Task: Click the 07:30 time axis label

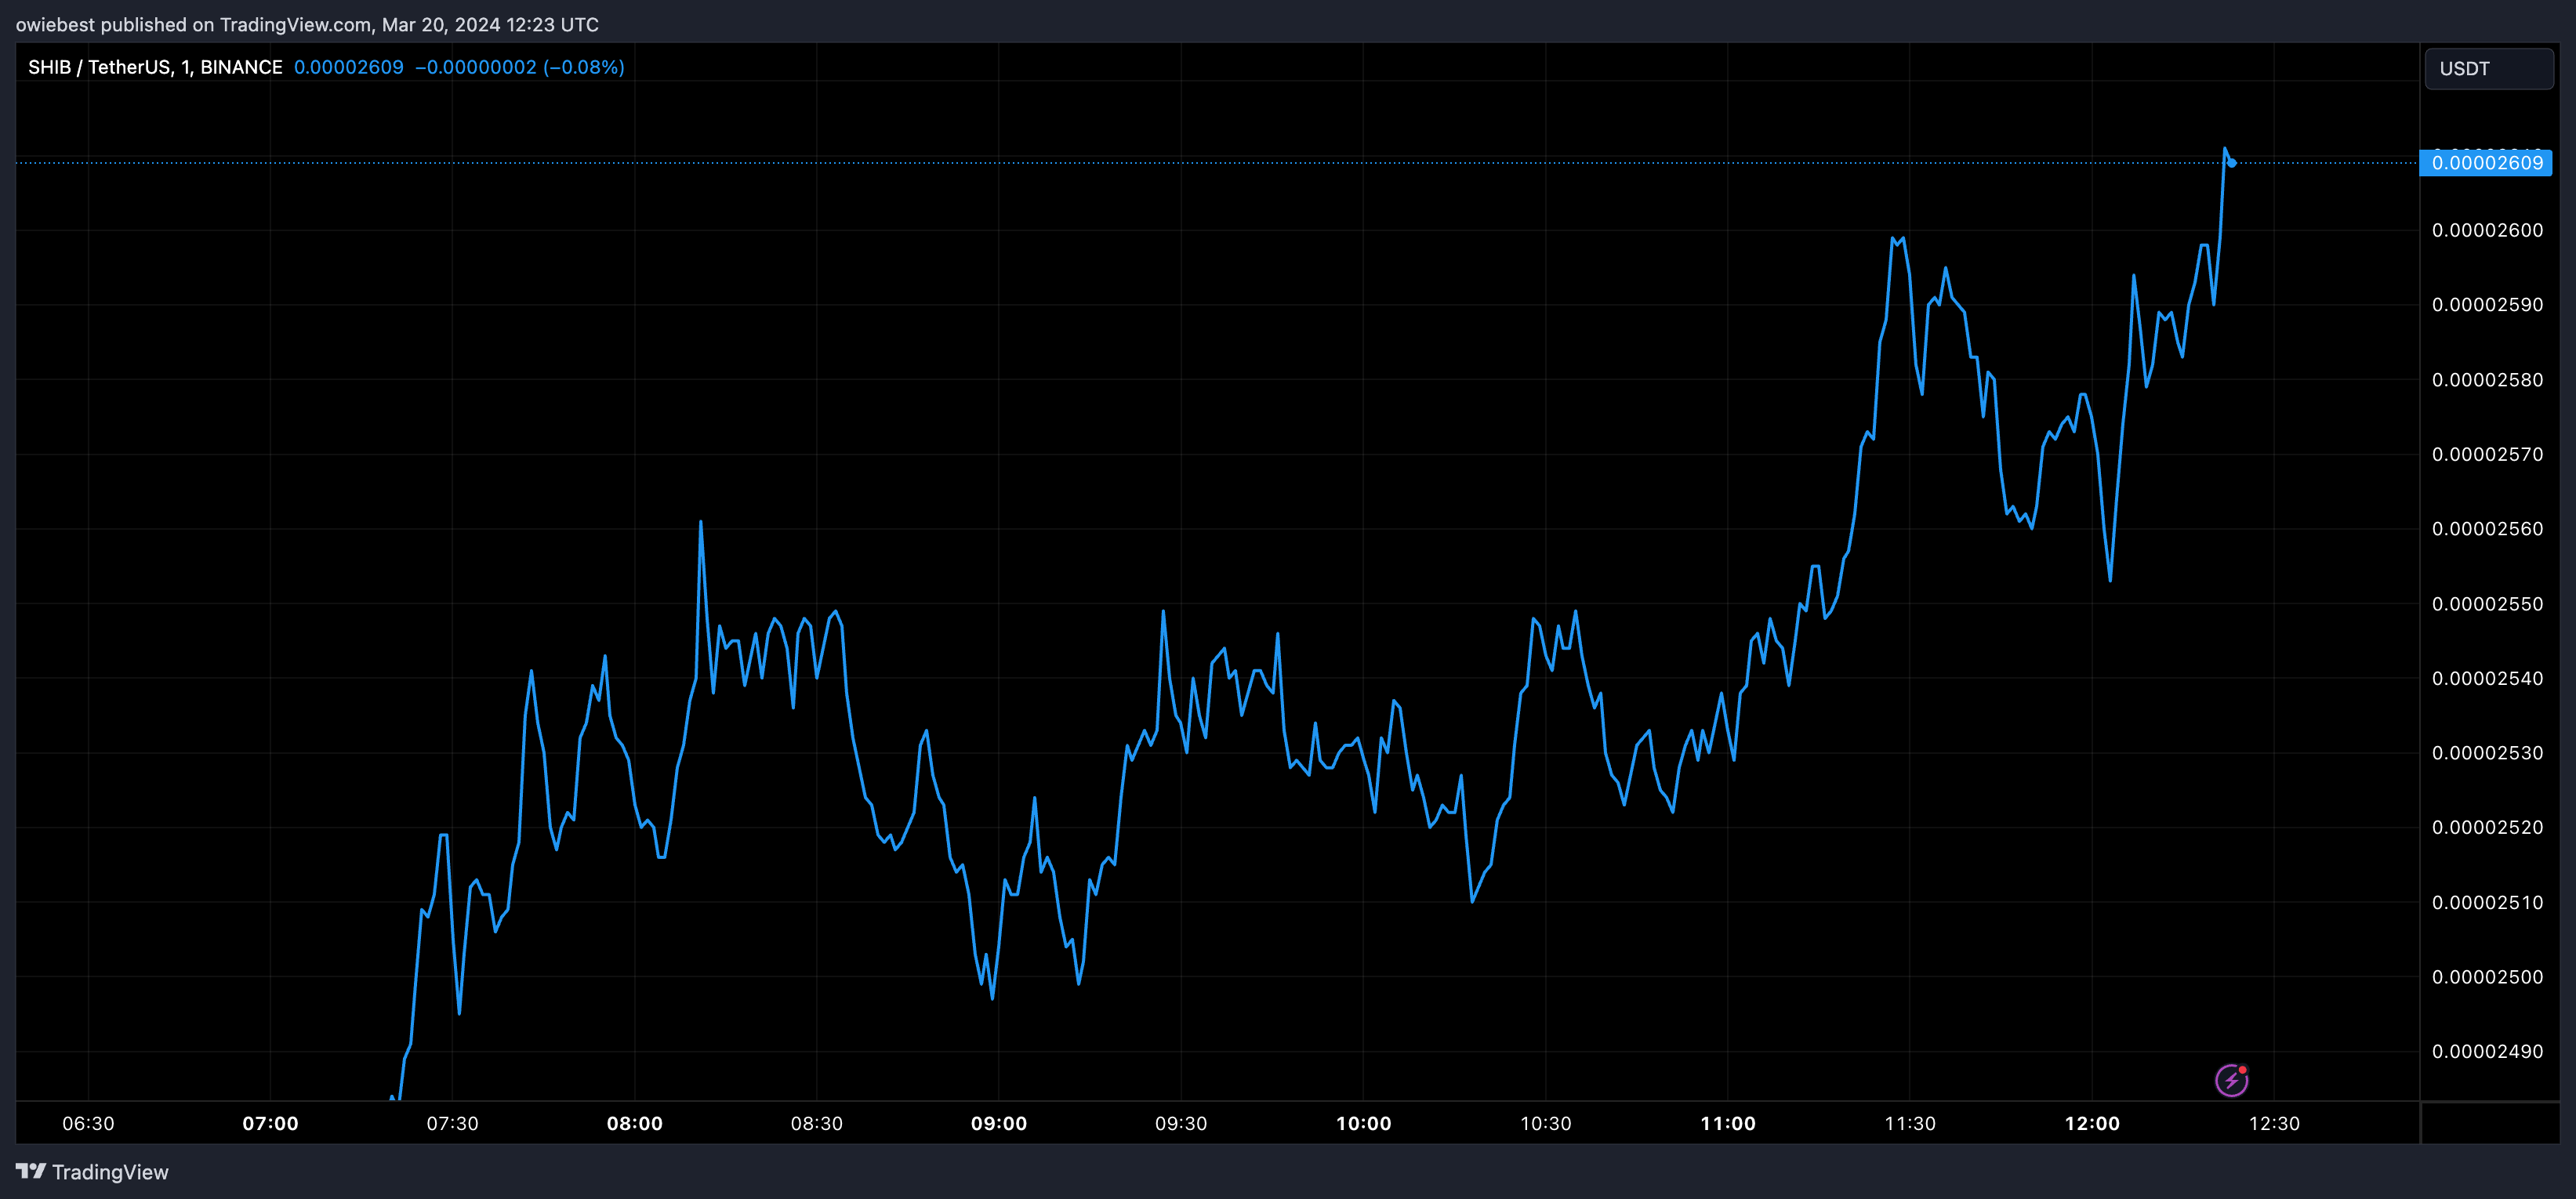Action: coord(452,1123)
